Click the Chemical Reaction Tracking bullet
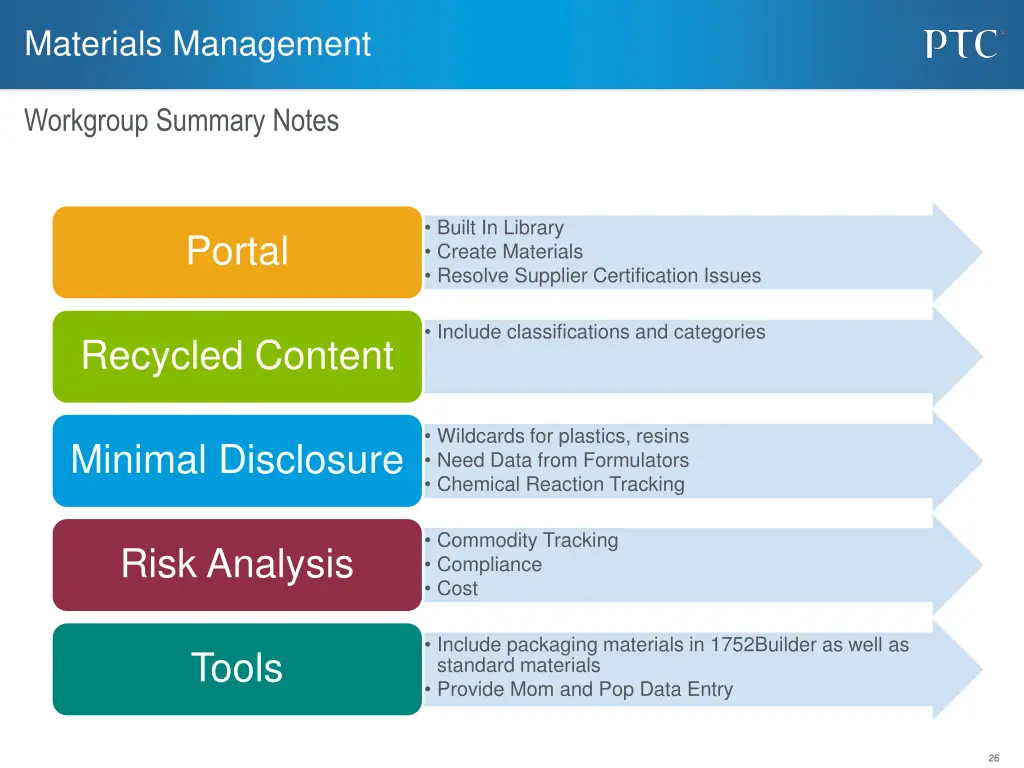Screen dimensions: 1024x768 coord(558,485)
